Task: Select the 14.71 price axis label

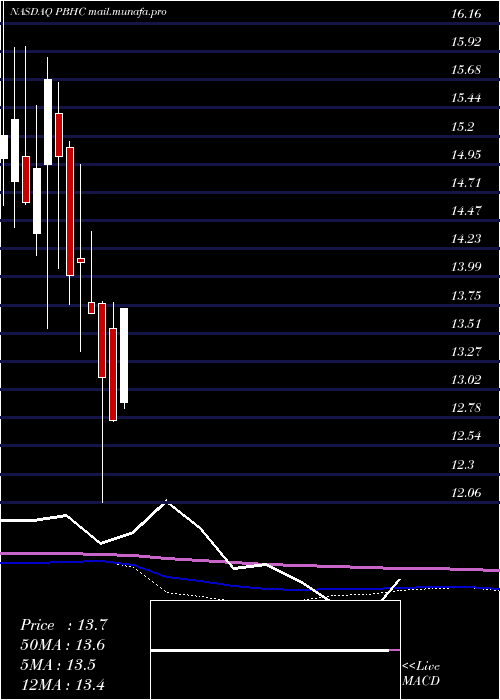Action: coord(466,183)
